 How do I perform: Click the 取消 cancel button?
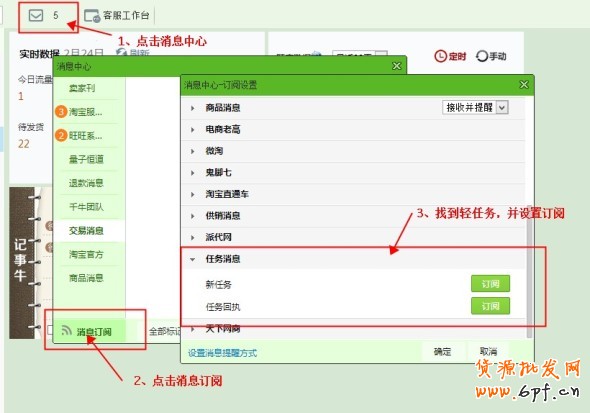pos(488,352)
